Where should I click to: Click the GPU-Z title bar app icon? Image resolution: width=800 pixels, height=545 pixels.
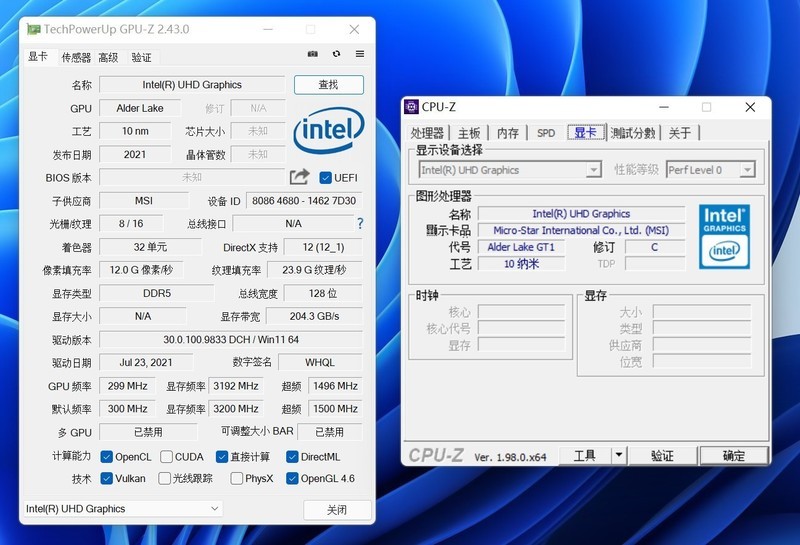[34, 30]
